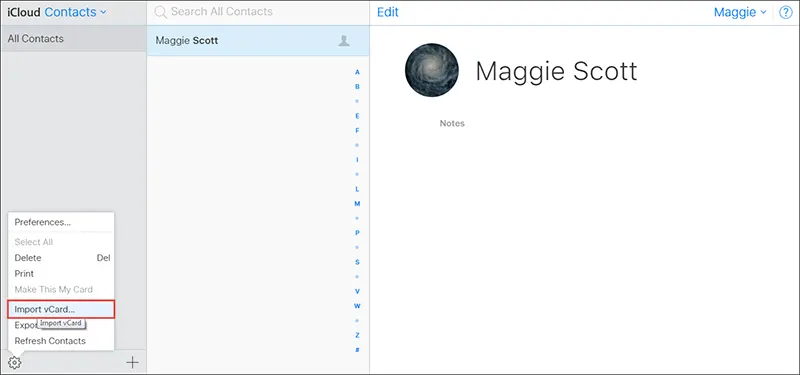Click Refresh Contacts menu entry
This screenshot has width=800, height=375.
[x=61, y=341]
